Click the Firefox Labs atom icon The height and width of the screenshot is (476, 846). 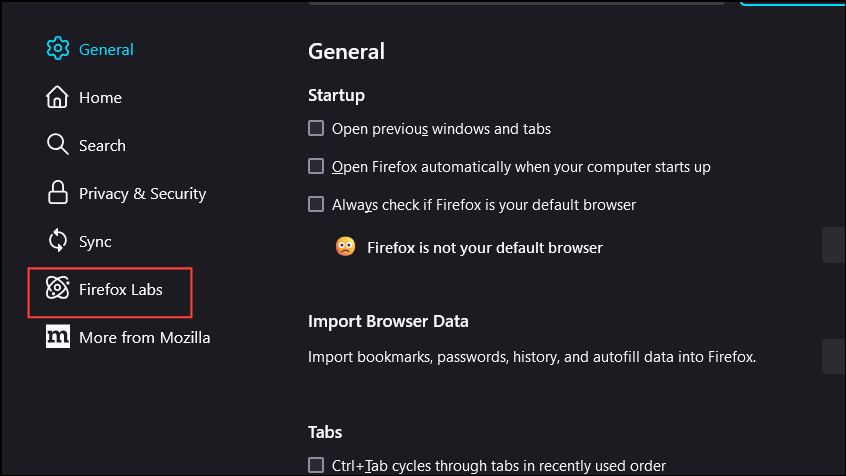tap(57, 289)
